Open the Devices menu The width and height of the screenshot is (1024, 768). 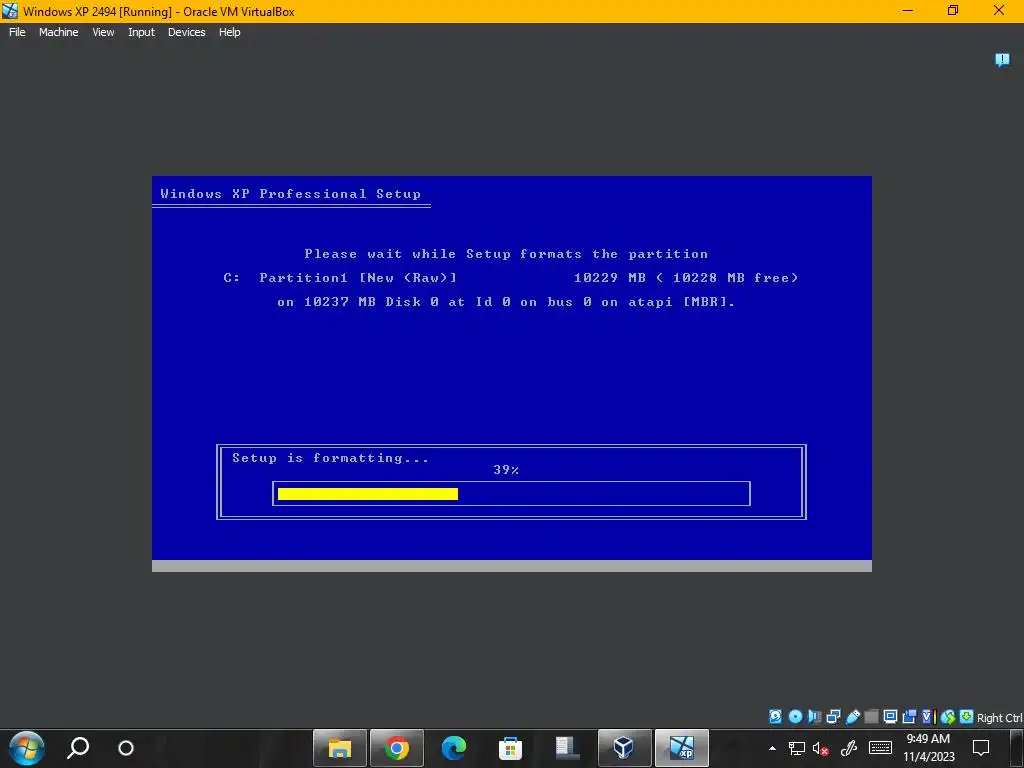point(186,32)
